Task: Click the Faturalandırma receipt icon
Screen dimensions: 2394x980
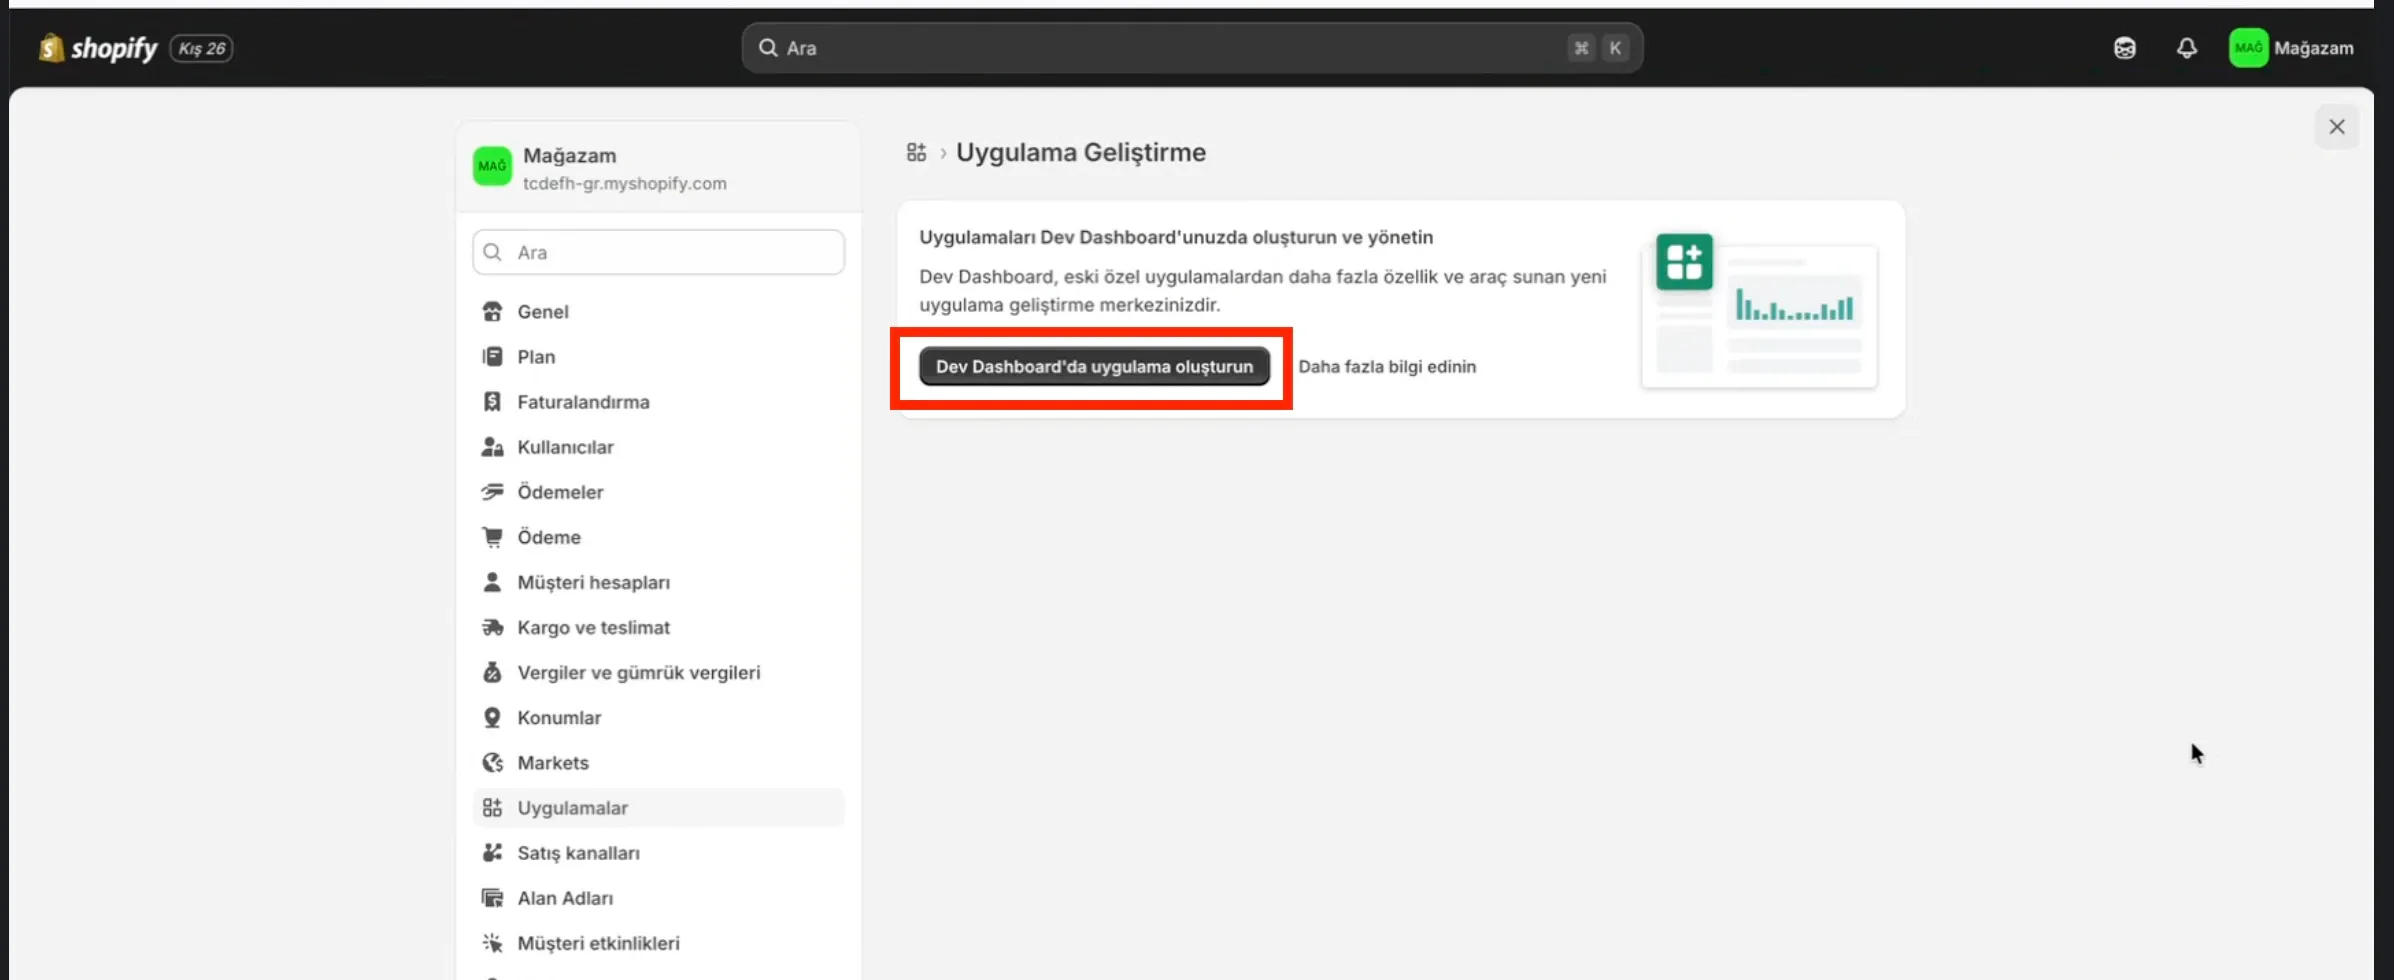Action: pyautogui.click(x=492, y=402)
